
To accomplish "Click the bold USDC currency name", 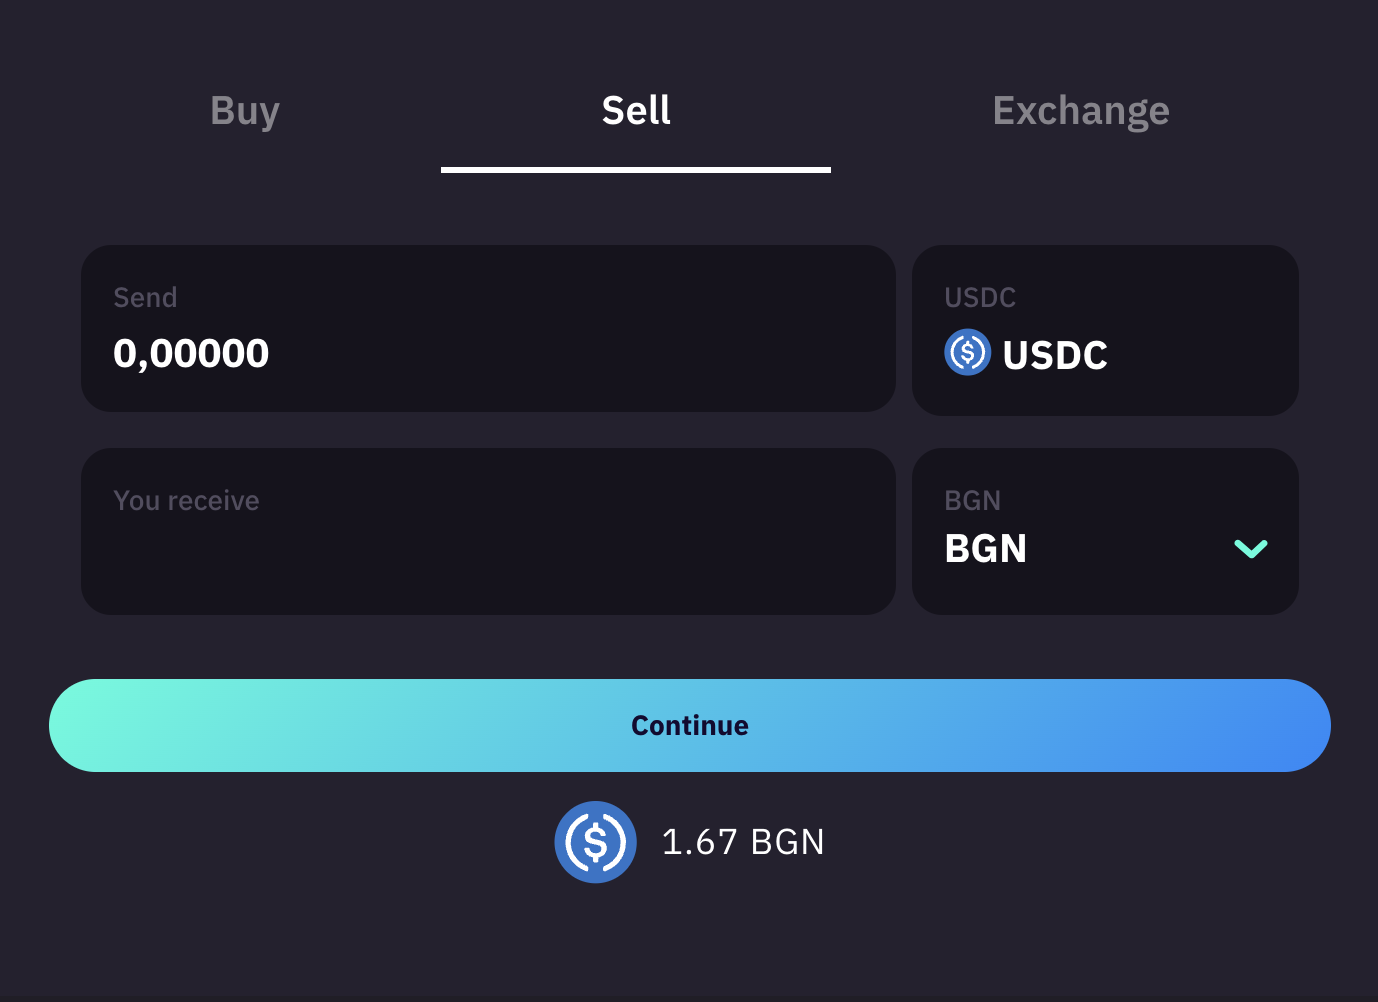I will tap(1055, 356).
